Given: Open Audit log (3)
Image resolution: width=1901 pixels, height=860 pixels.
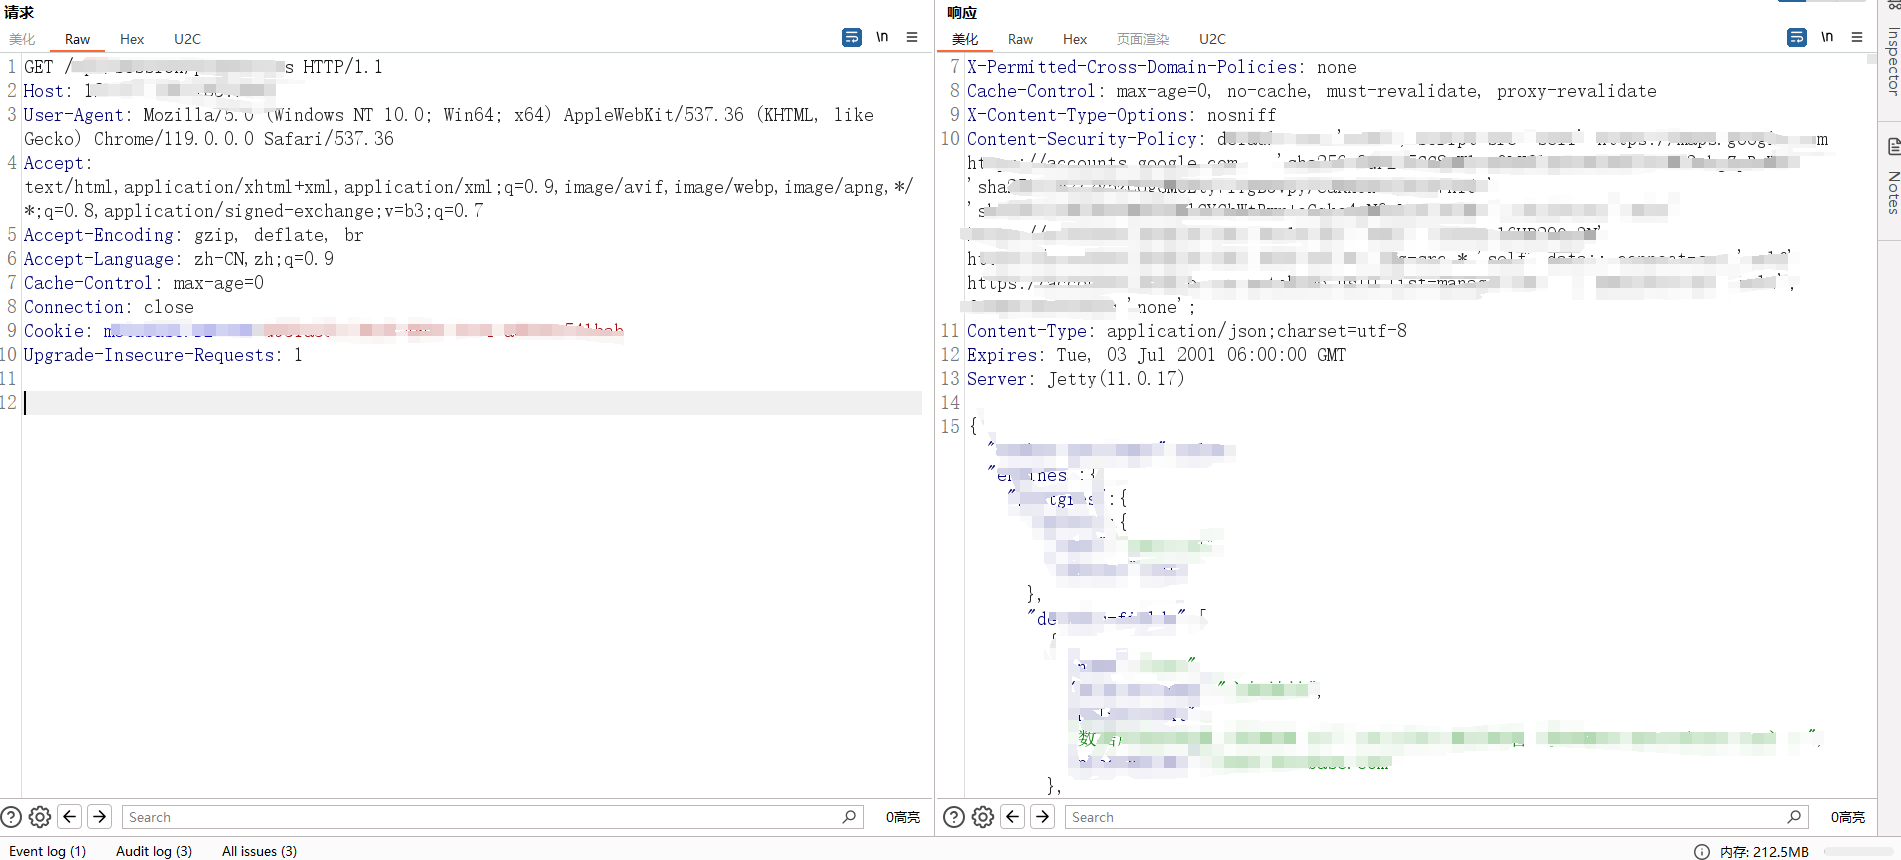Looking at the screenshot, I should coord(154,851).
